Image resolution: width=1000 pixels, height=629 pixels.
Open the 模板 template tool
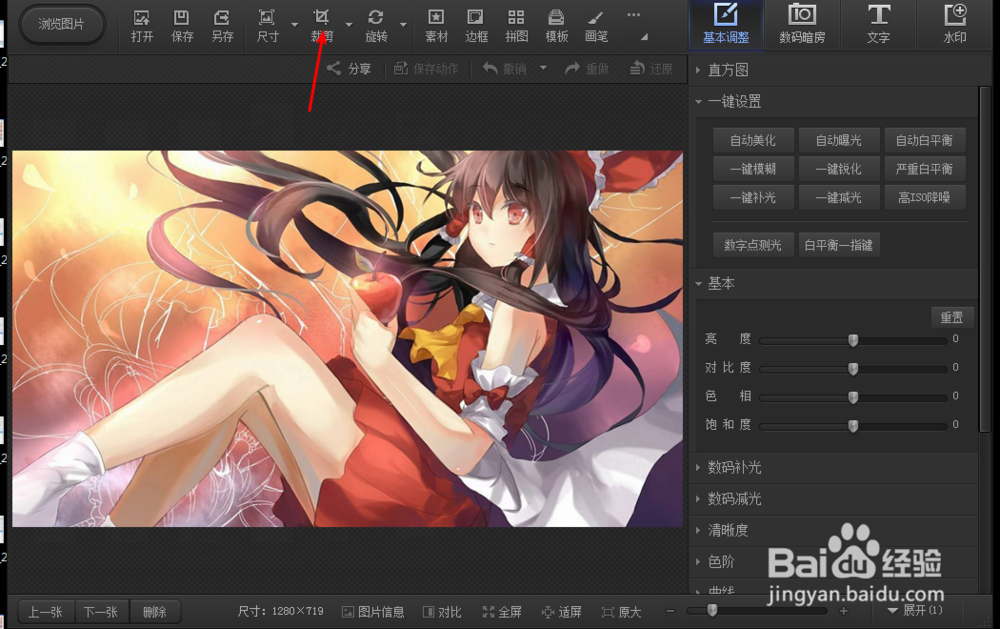click(x=556, y=26)
